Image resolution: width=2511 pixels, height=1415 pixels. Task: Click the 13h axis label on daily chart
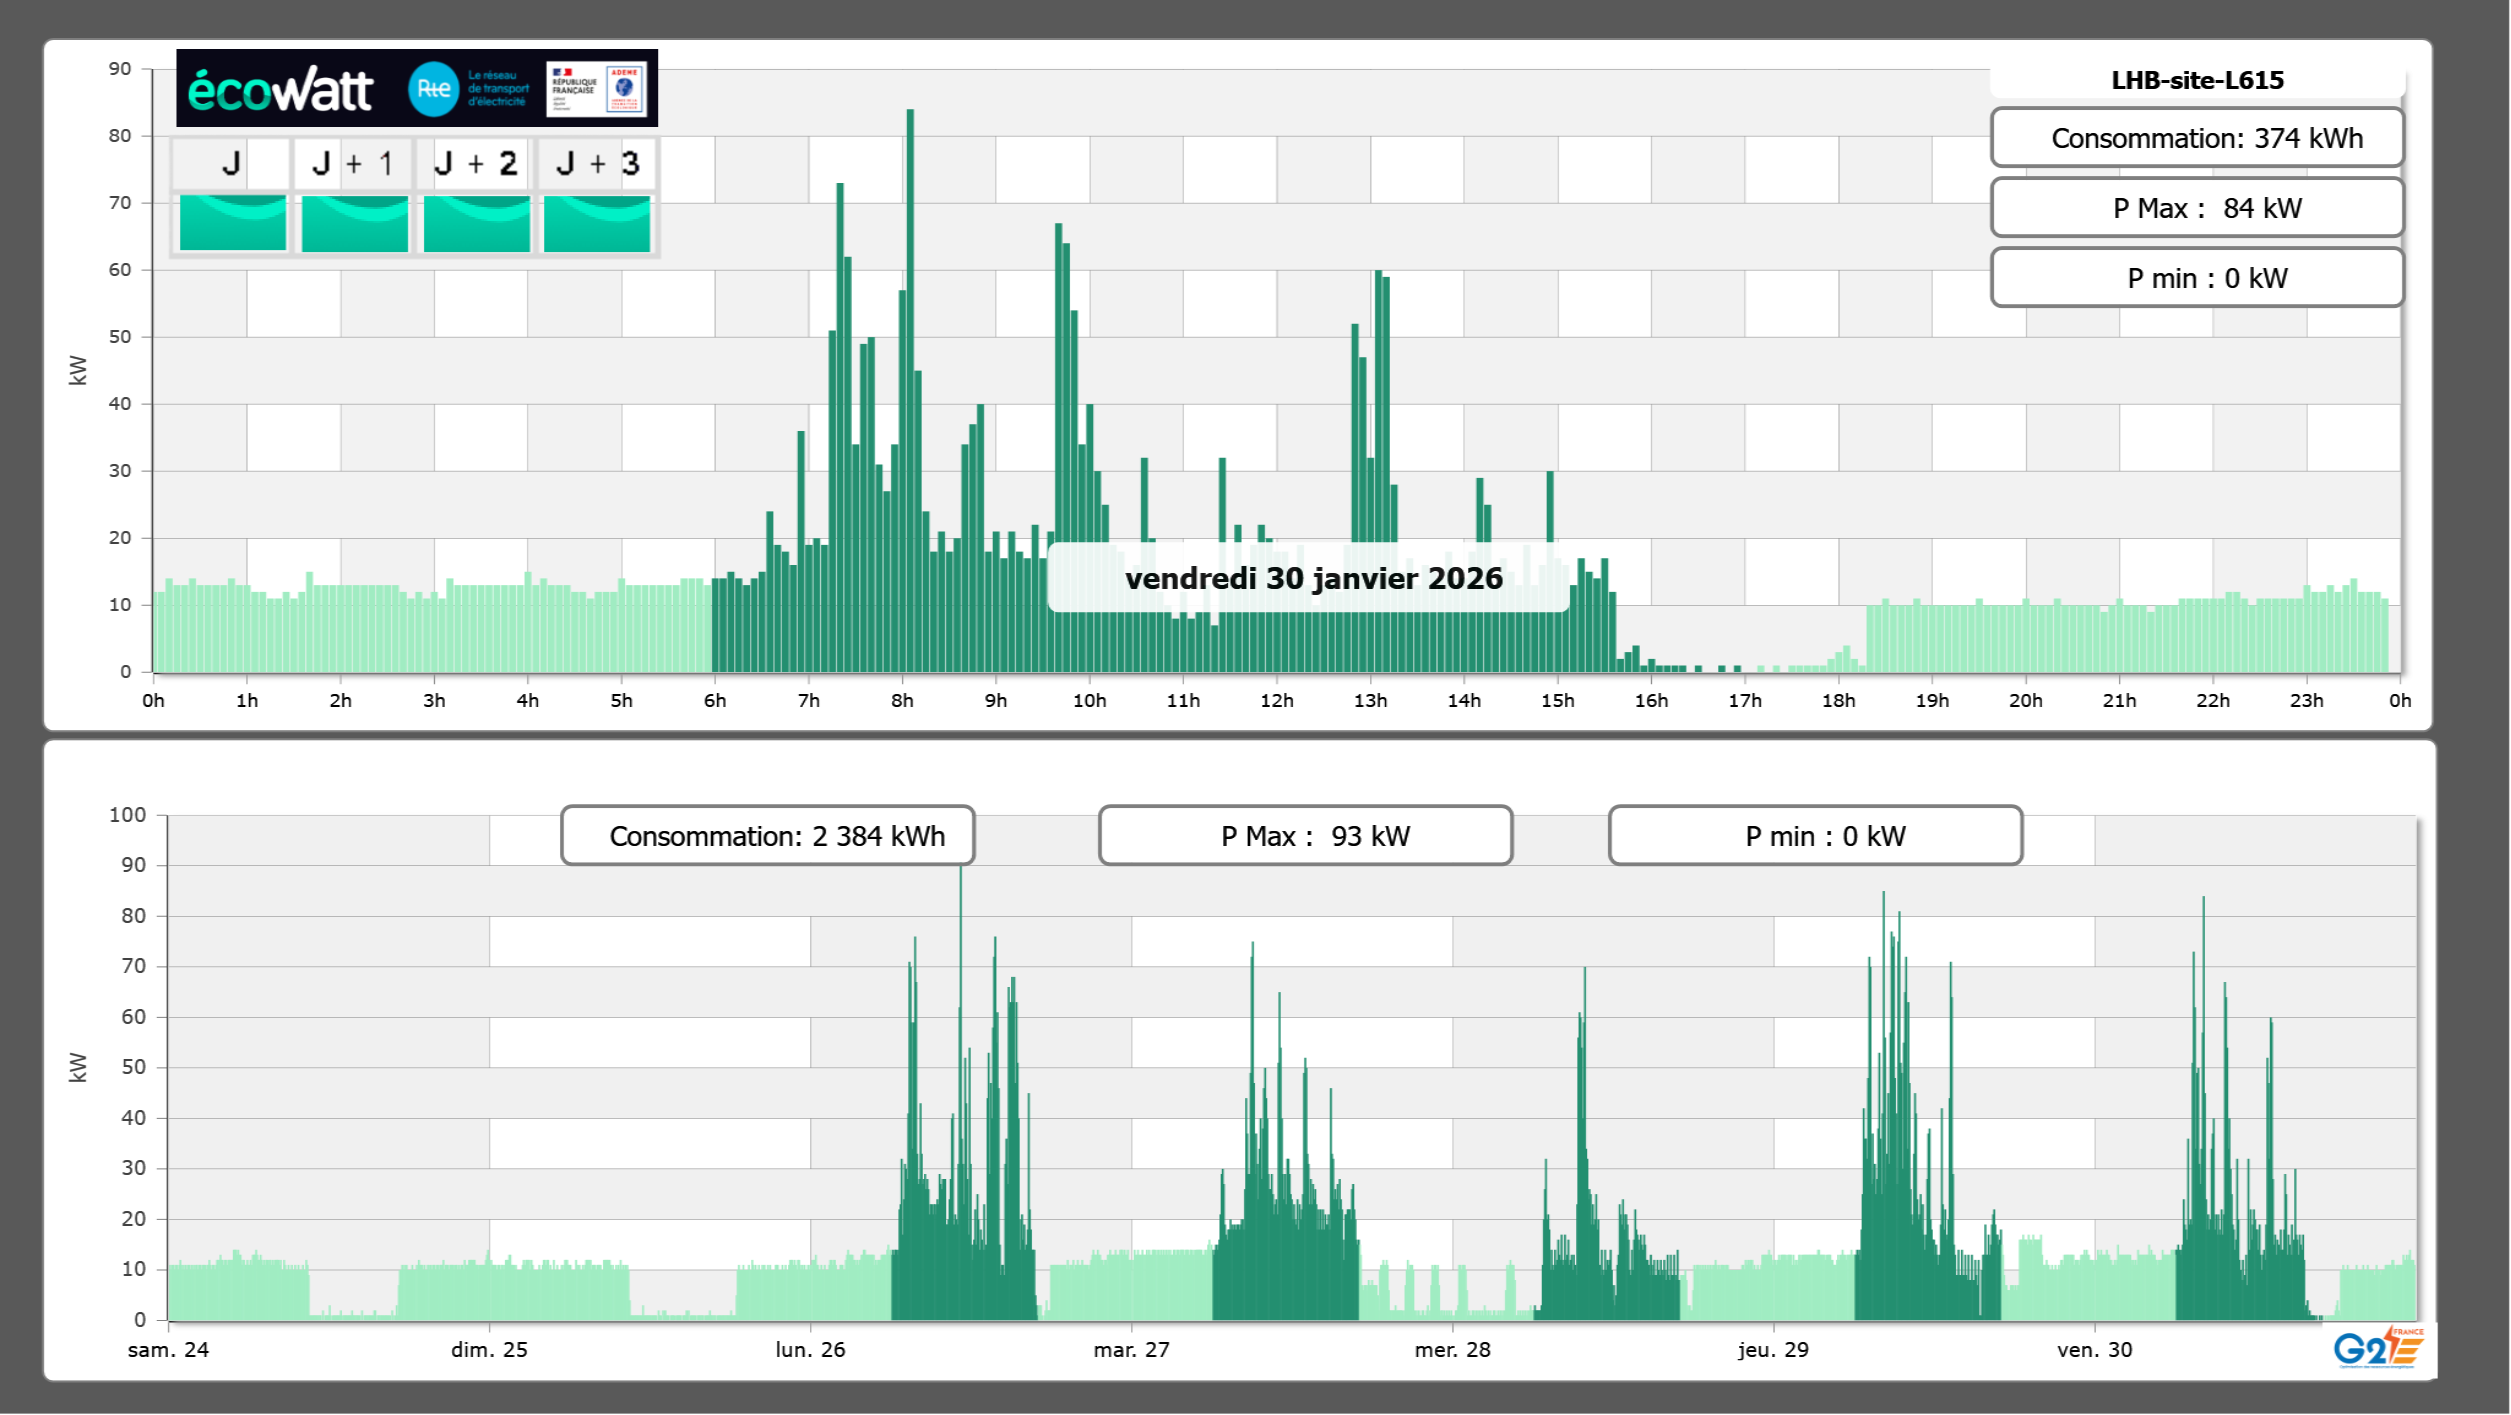tap(1370, 700)
